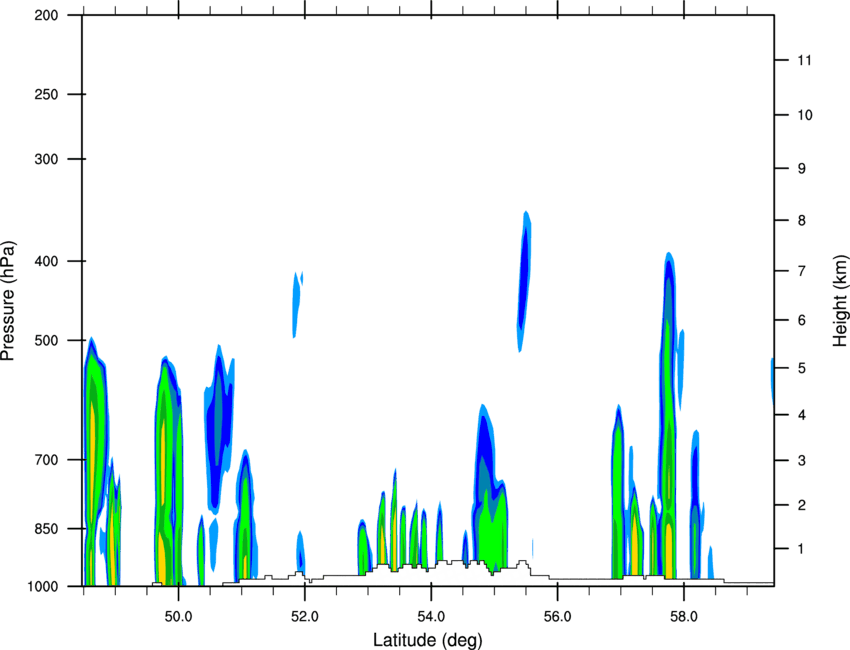Select the 300 pressure tick label
Viewport: 850px width, 650px height.
point(46,159)
